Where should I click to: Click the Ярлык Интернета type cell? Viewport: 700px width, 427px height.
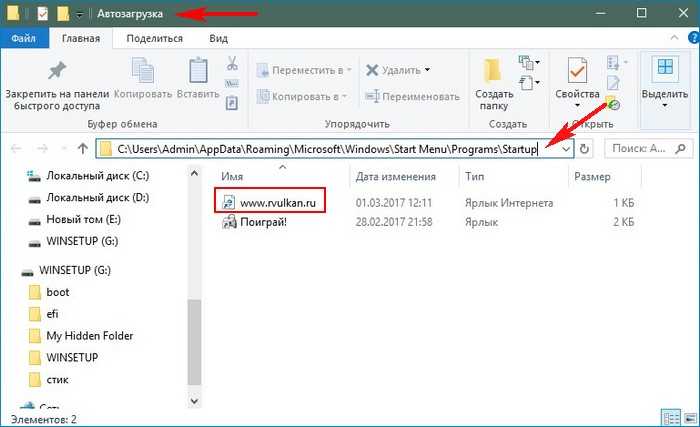click(509, 203)
